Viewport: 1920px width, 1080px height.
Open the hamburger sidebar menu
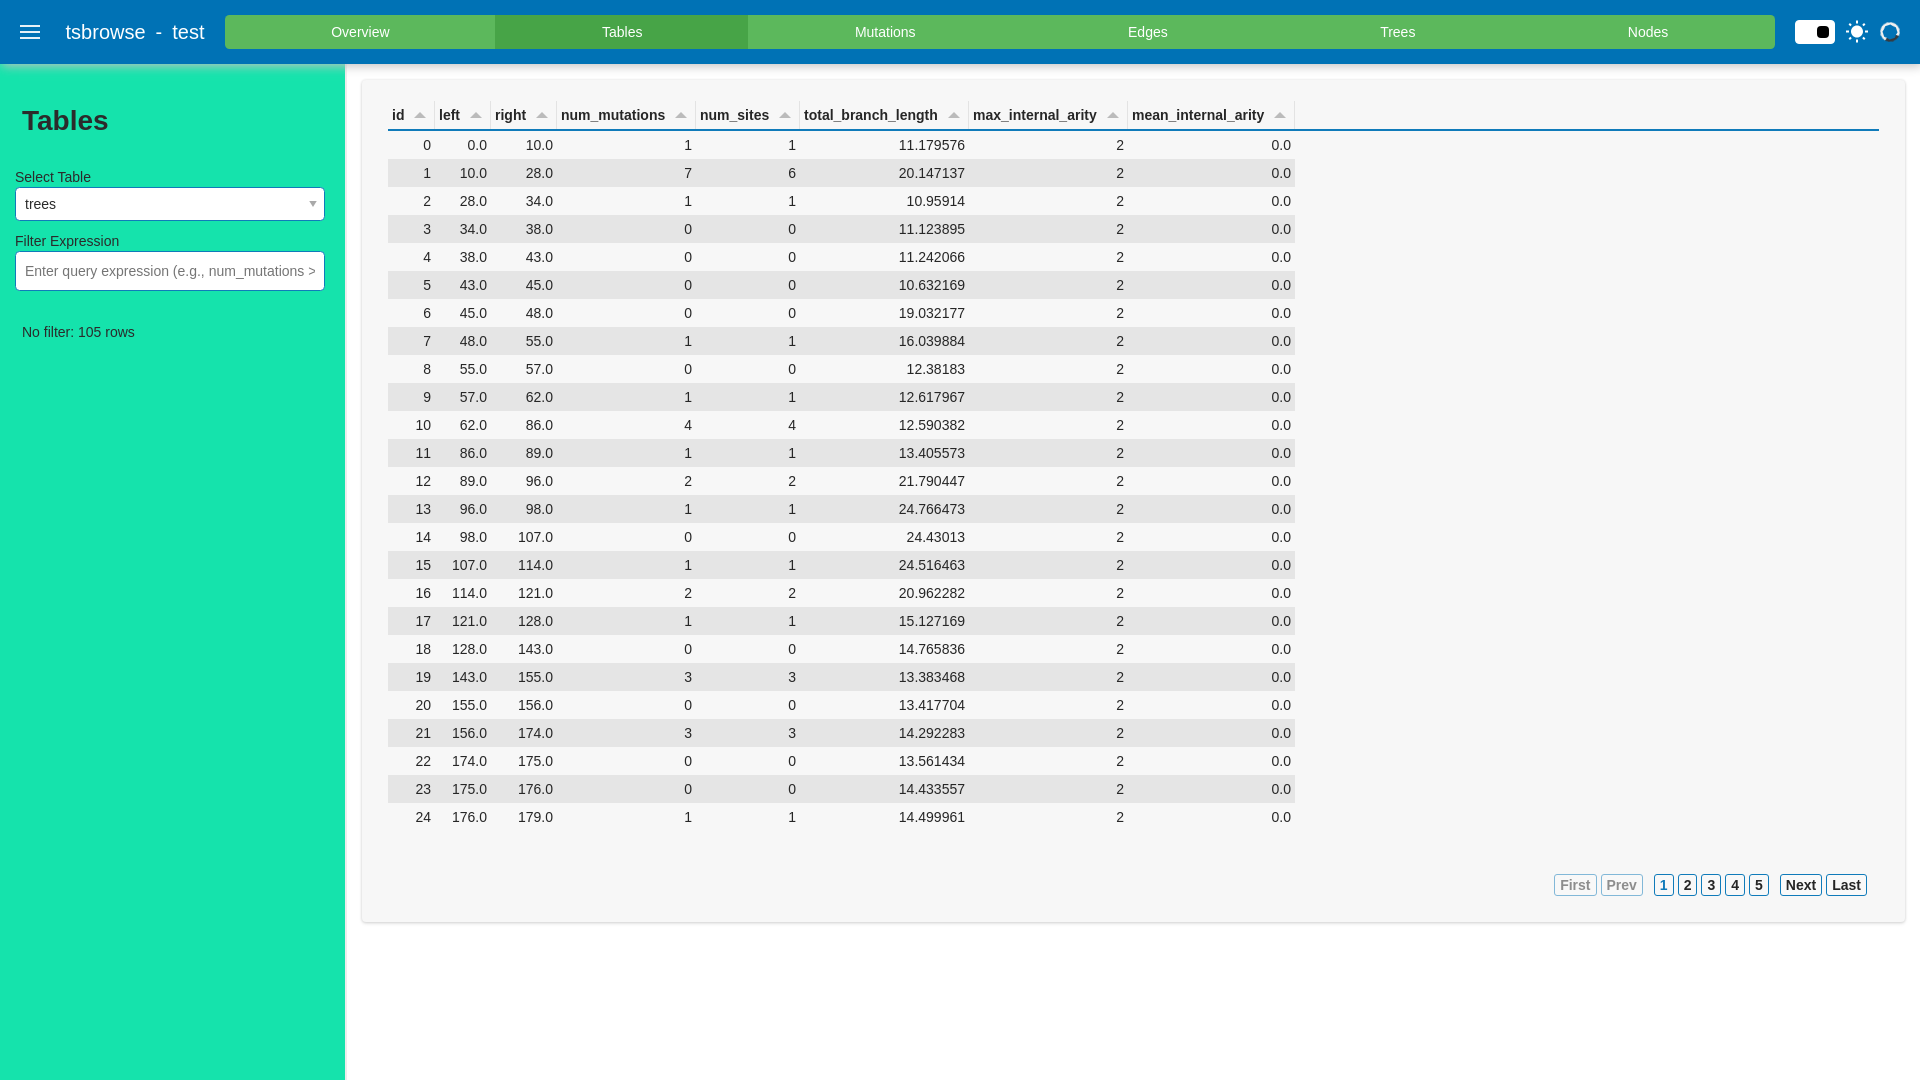point(30,32)
